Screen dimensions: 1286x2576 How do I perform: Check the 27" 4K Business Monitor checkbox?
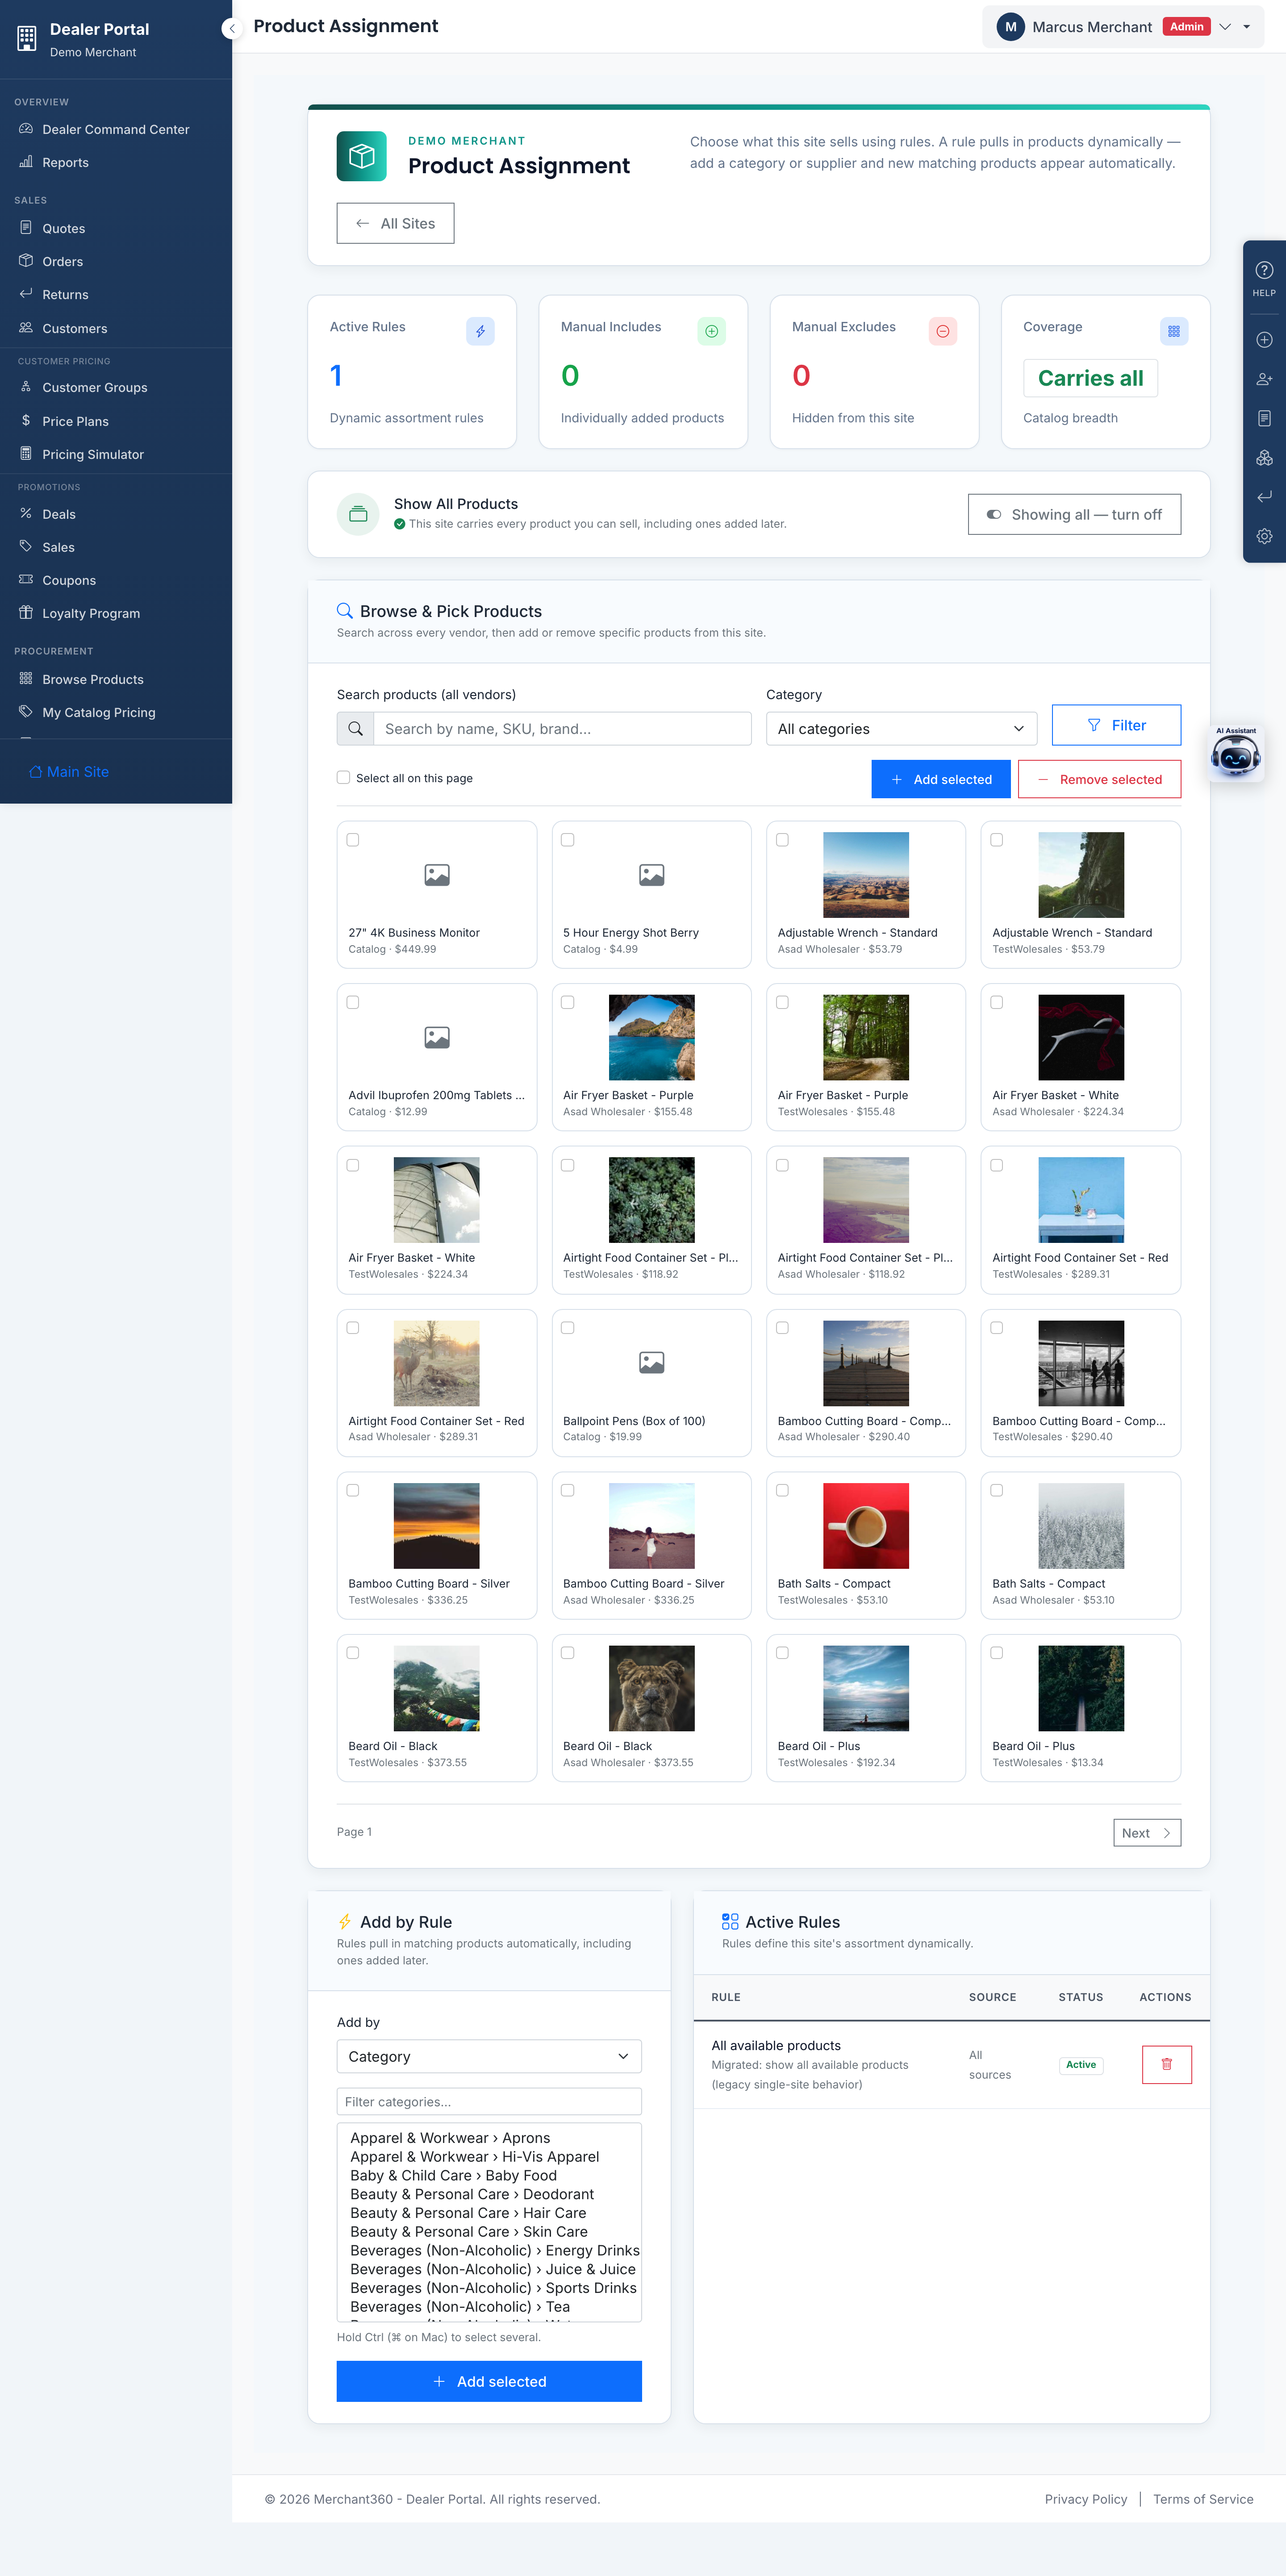[353, 840]
